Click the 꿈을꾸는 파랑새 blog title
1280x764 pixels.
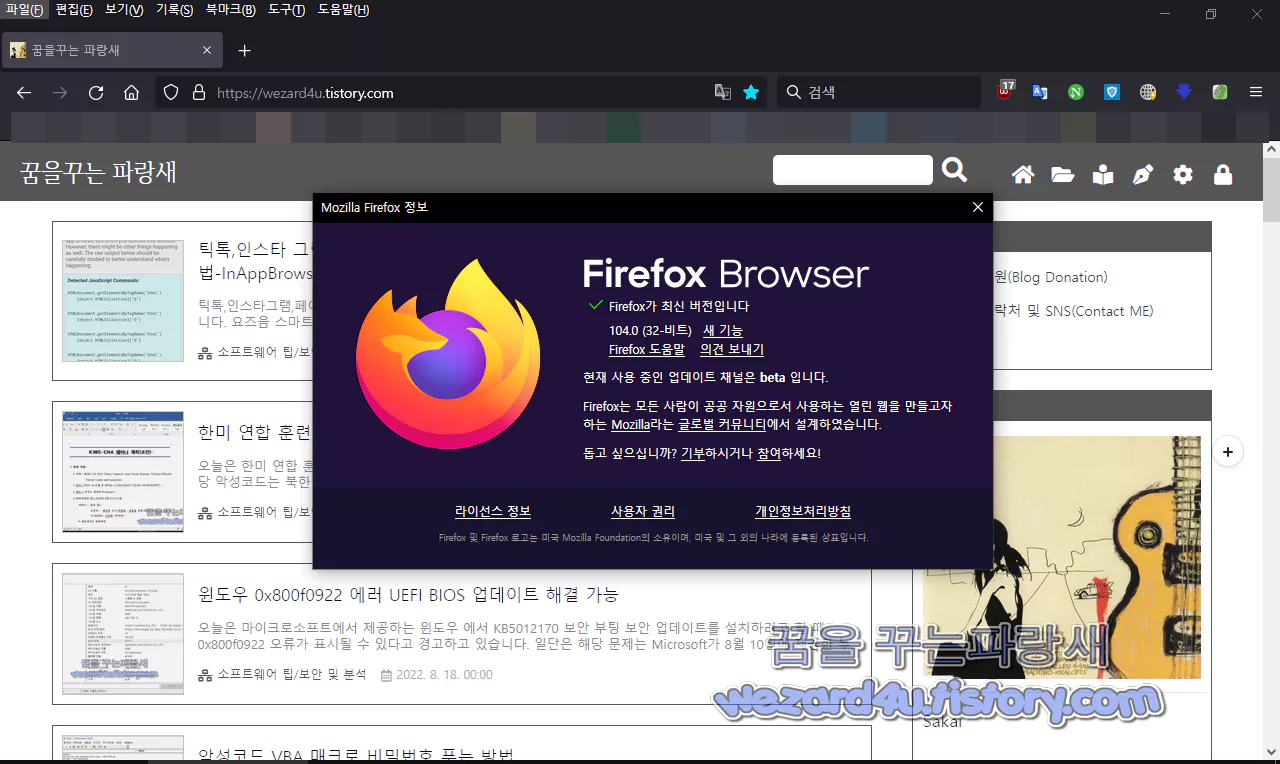tap(98, 172)
